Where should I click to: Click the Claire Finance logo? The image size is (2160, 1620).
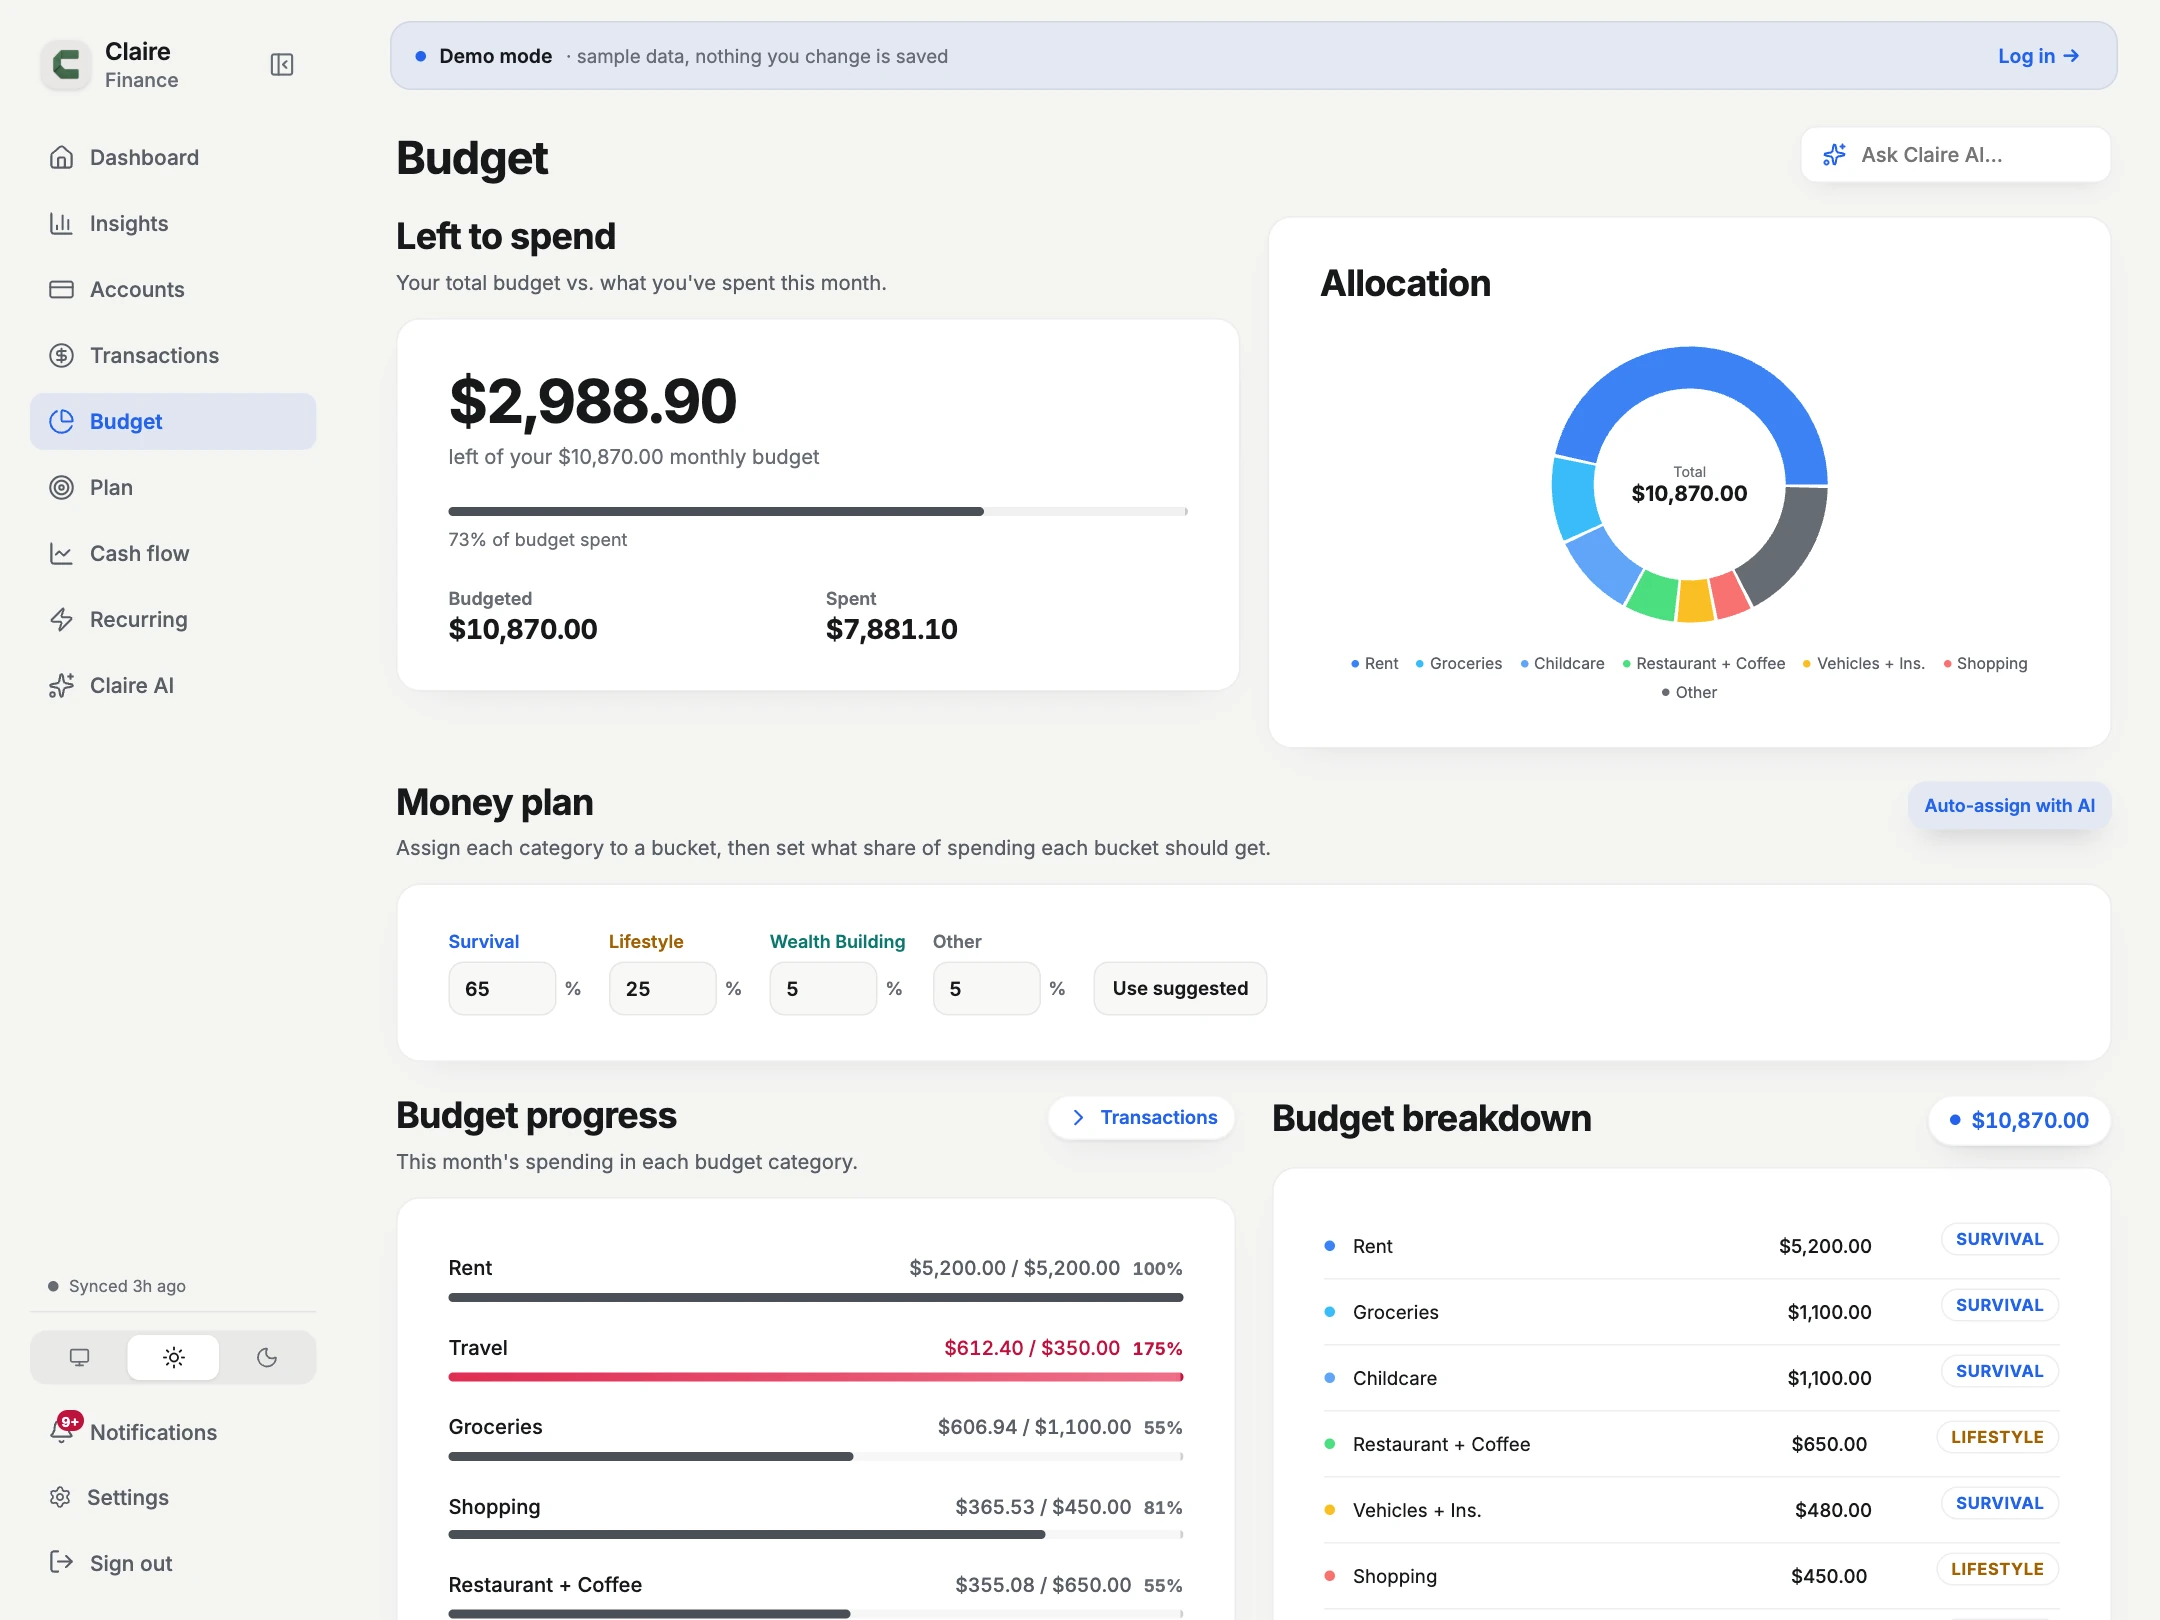click(66, 65)
